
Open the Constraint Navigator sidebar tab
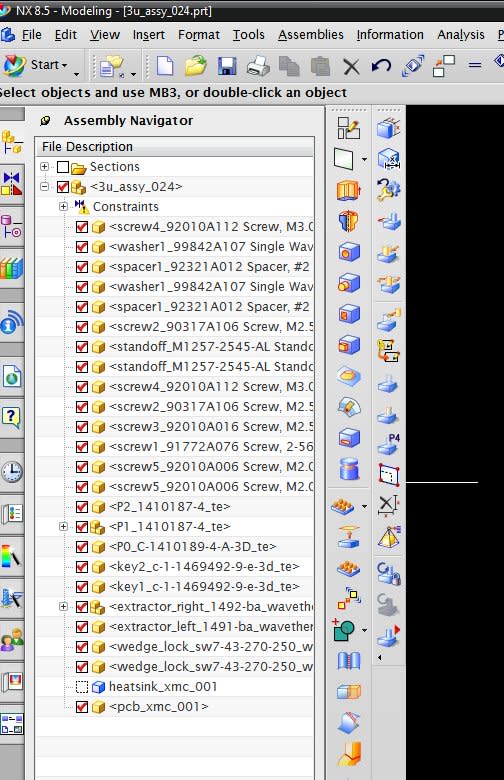tap(11, 183)
